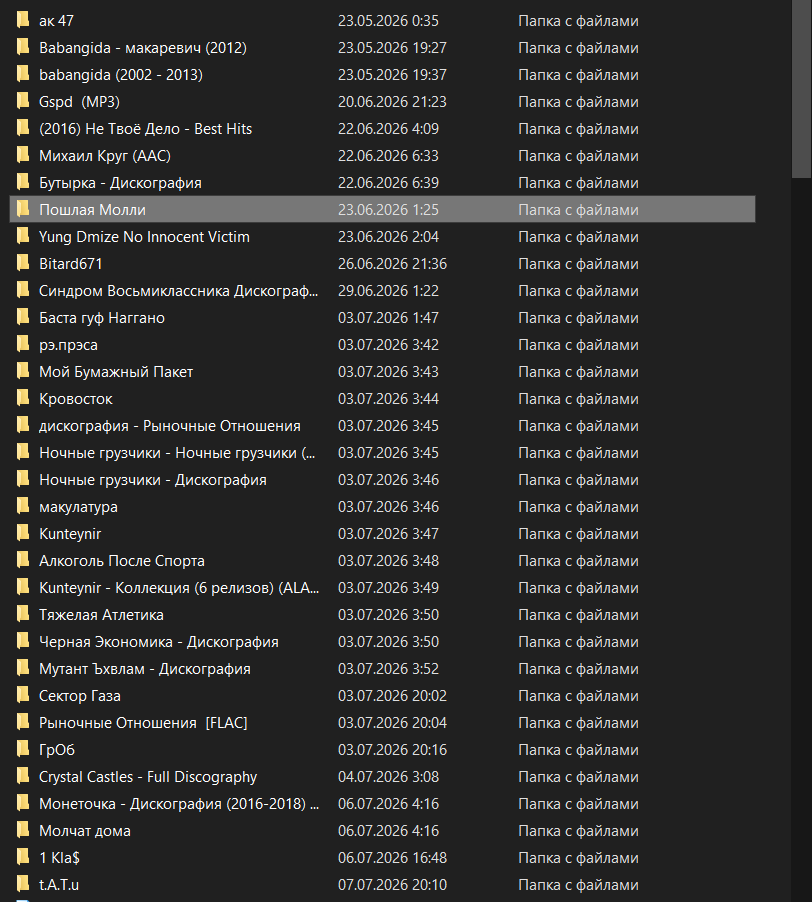The image size is (812, 902).
Task: Click "Папка с файлами" in the Кровосток row
Action: 579,399
